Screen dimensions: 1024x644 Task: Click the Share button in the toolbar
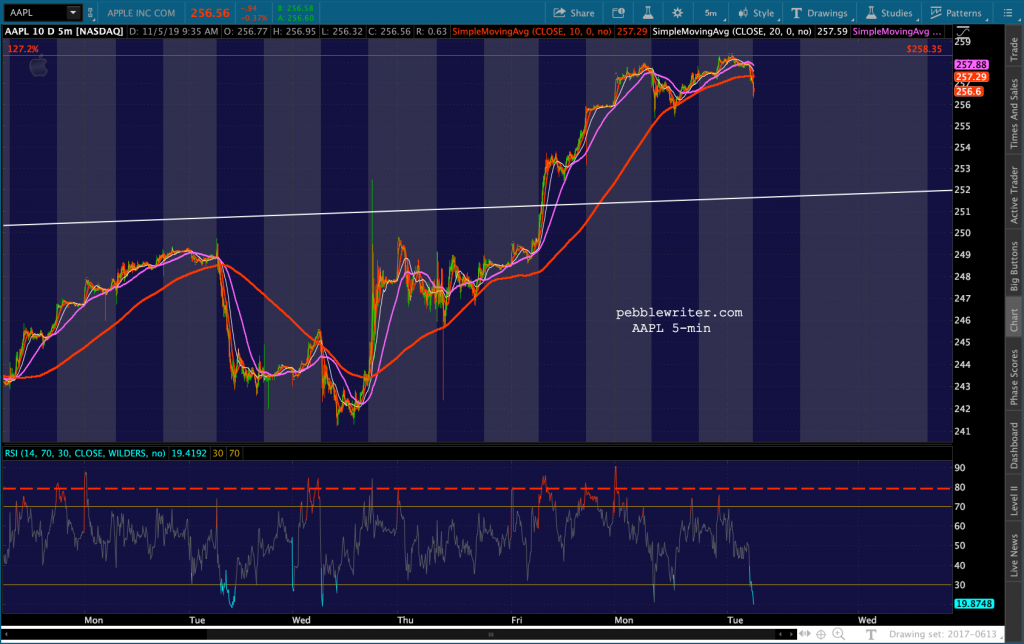pyautogui.click(x=574, y=13)
